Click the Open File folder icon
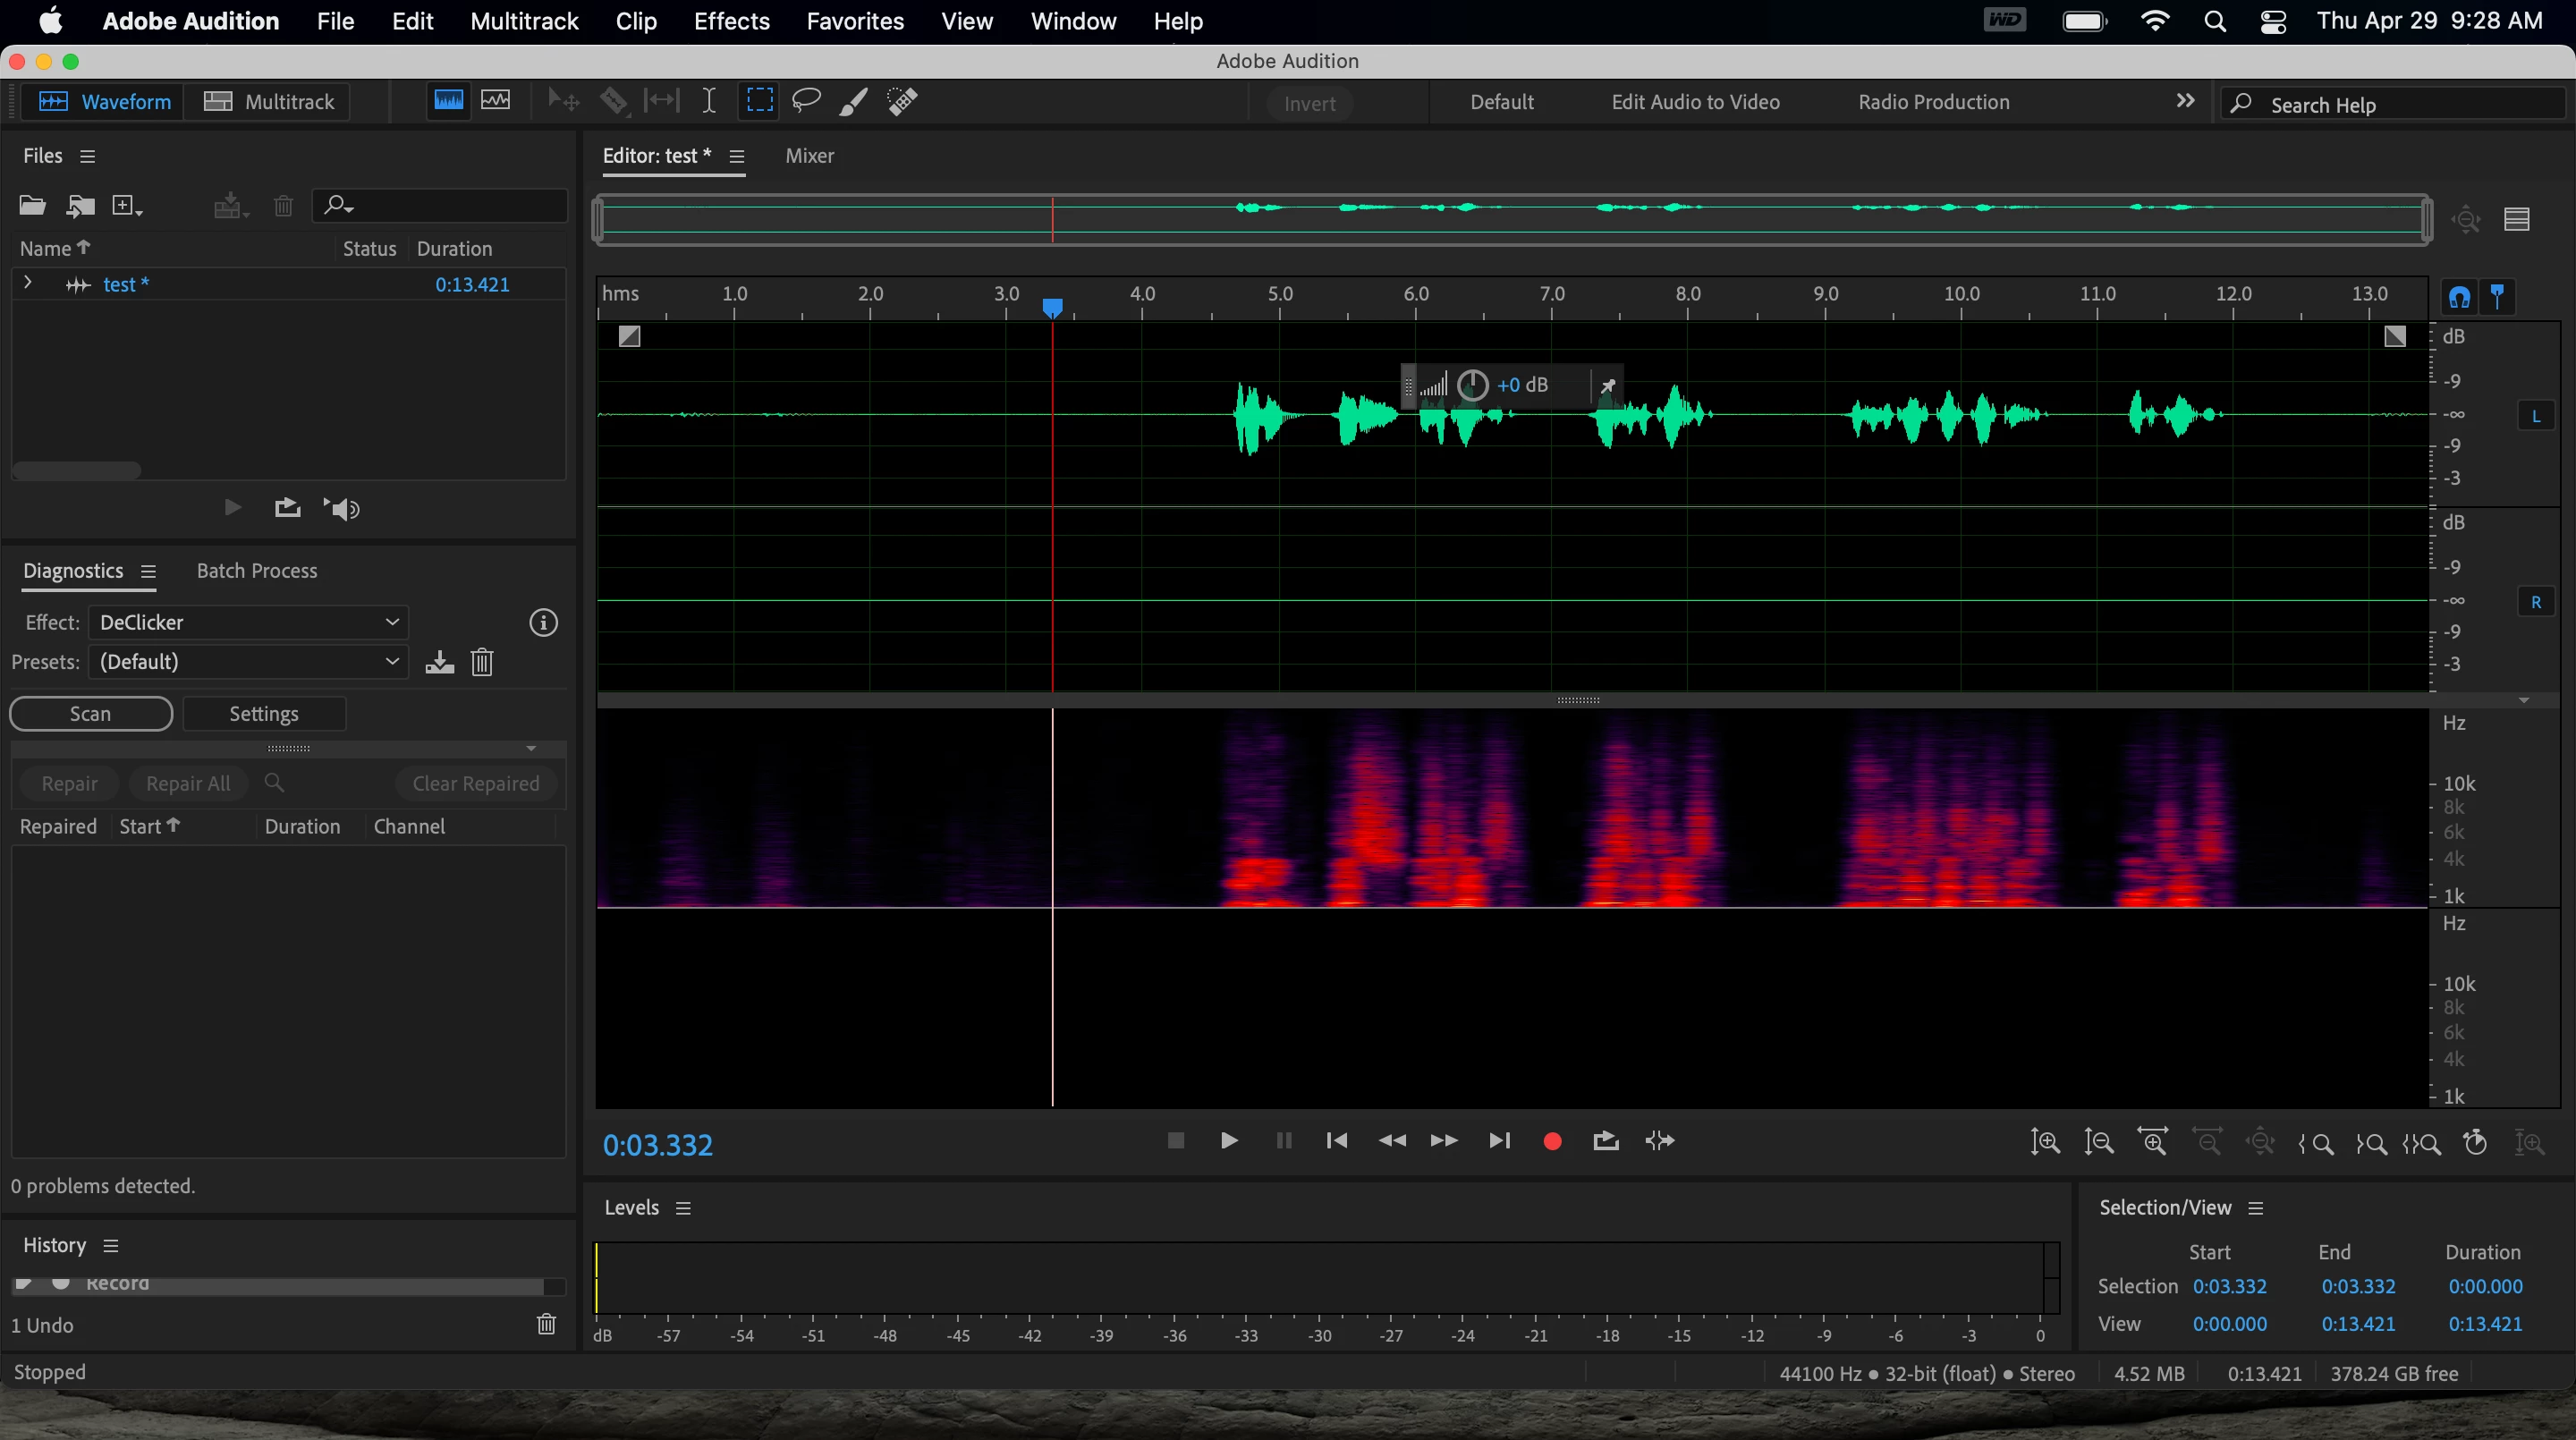The height and width of the screenshot is (1440, 2576). coord(32,206)
